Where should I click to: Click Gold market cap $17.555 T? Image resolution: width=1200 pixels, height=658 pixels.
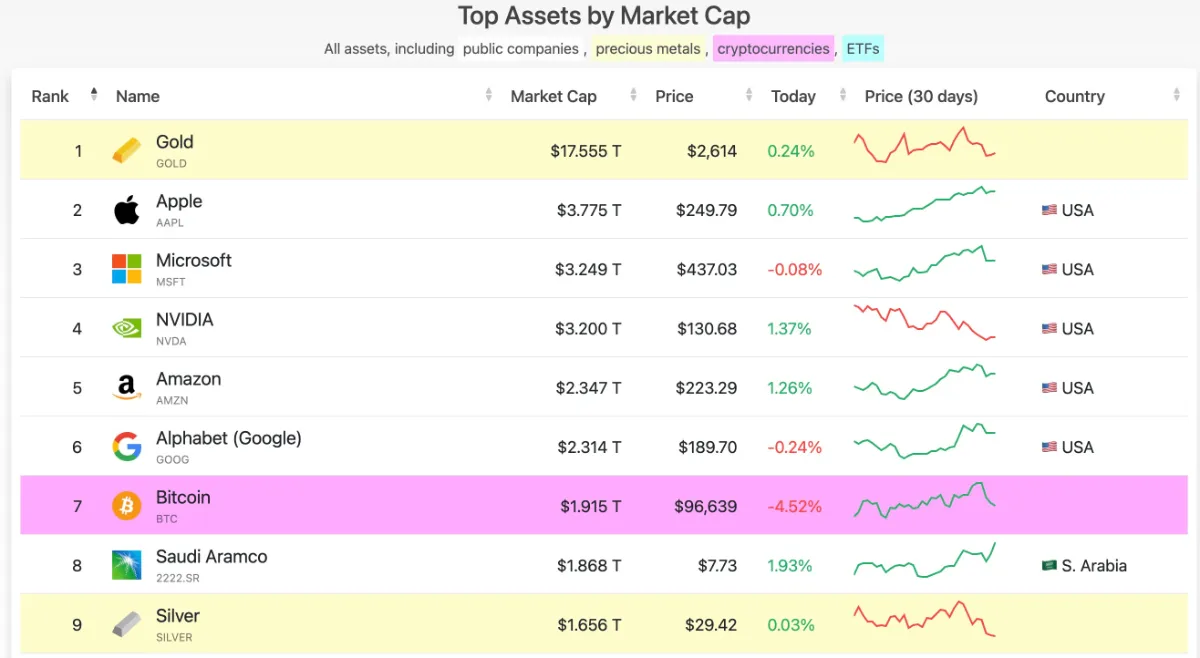(x=586, y=151)
